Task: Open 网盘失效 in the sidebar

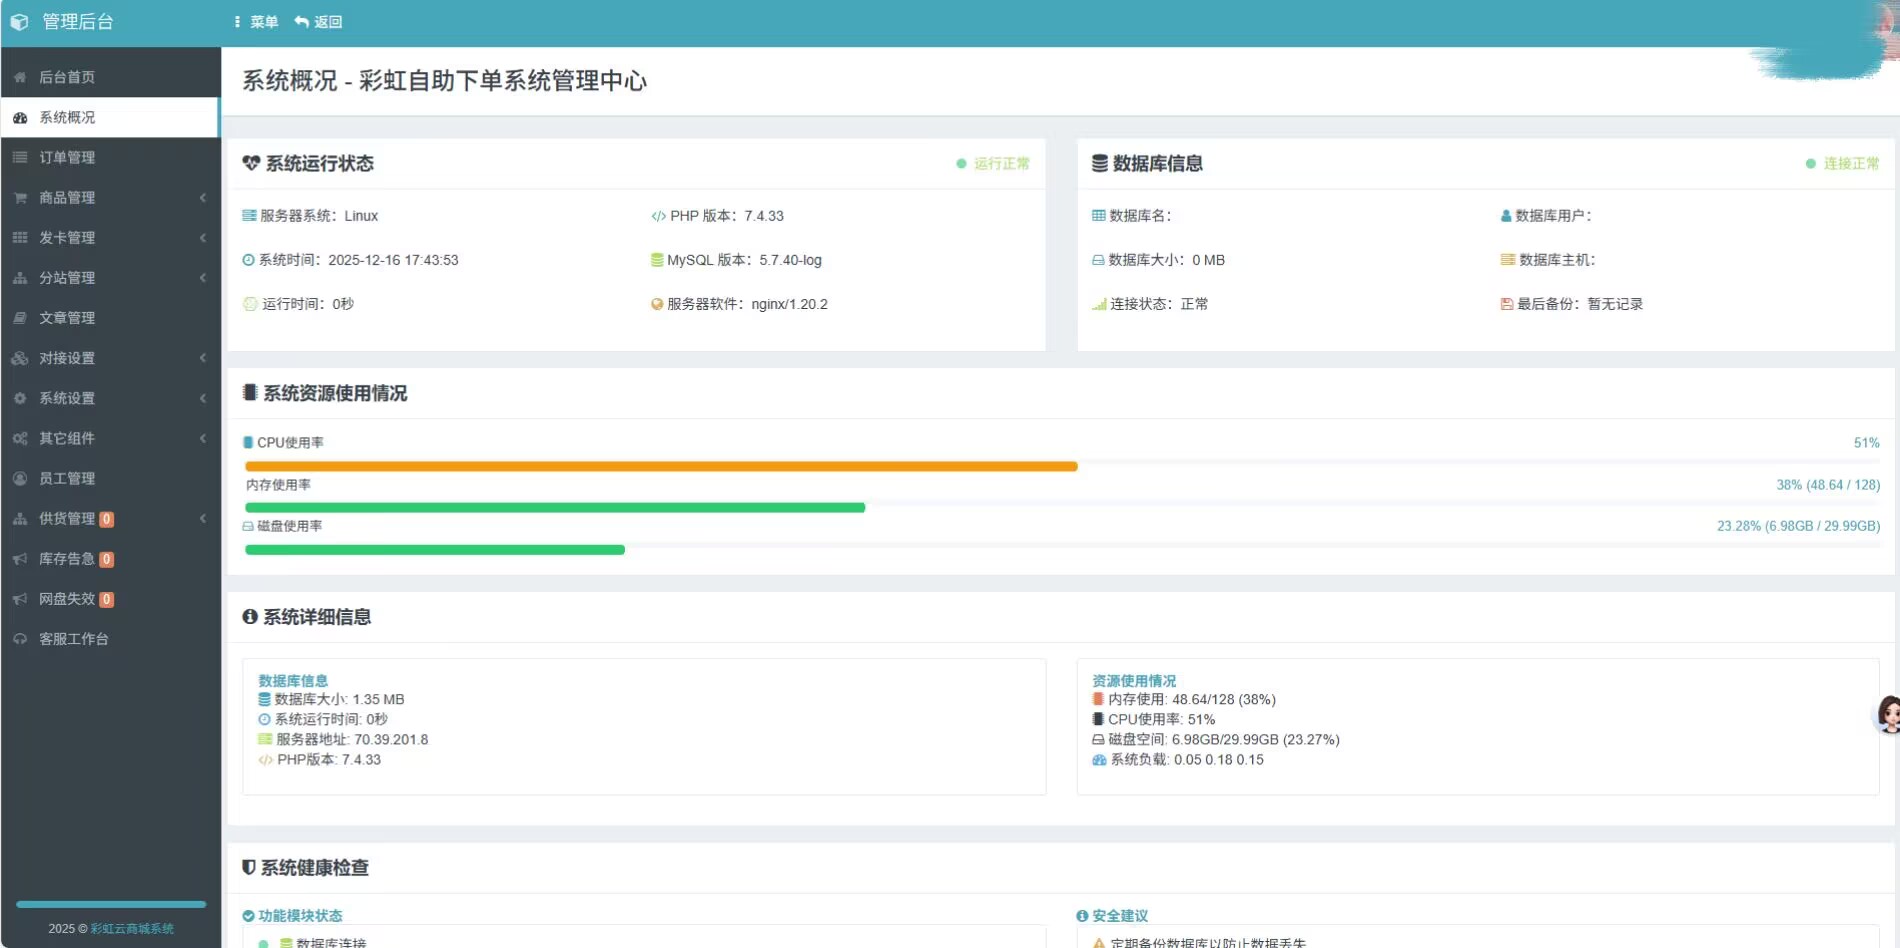Action: click(67, 599)
